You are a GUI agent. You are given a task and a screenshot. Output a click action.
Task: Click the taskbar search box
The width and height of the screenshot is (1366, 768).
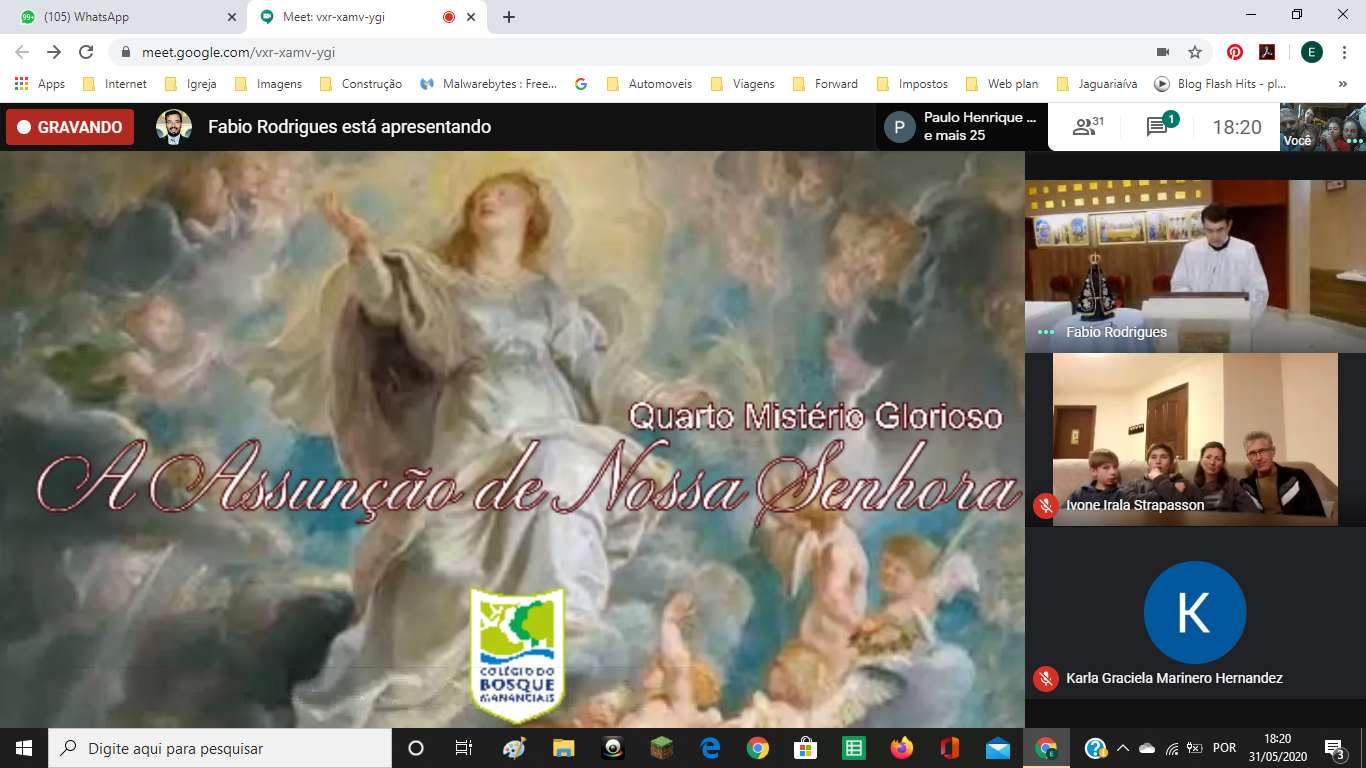pos(220,748)
